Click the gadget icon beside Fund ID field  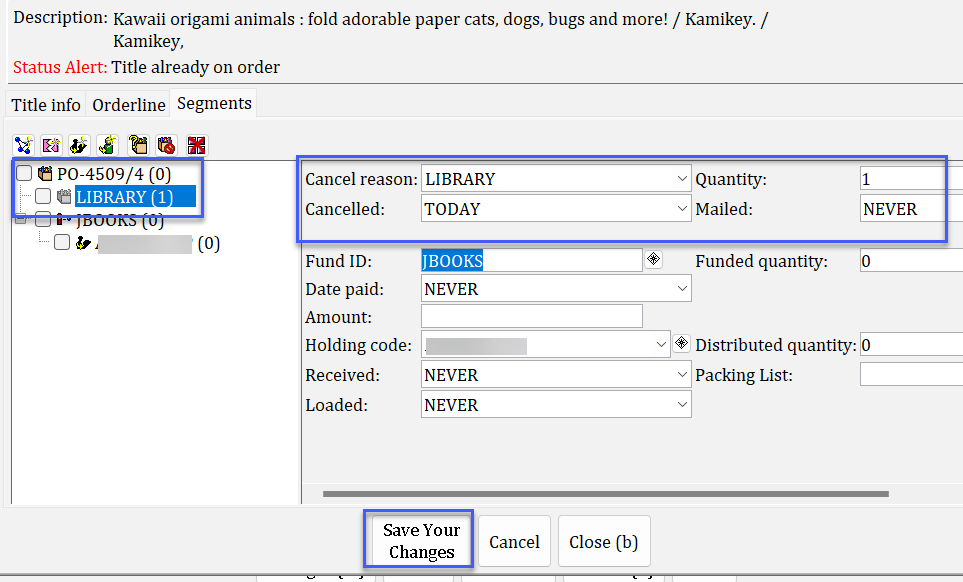click(x=653, y=260)
